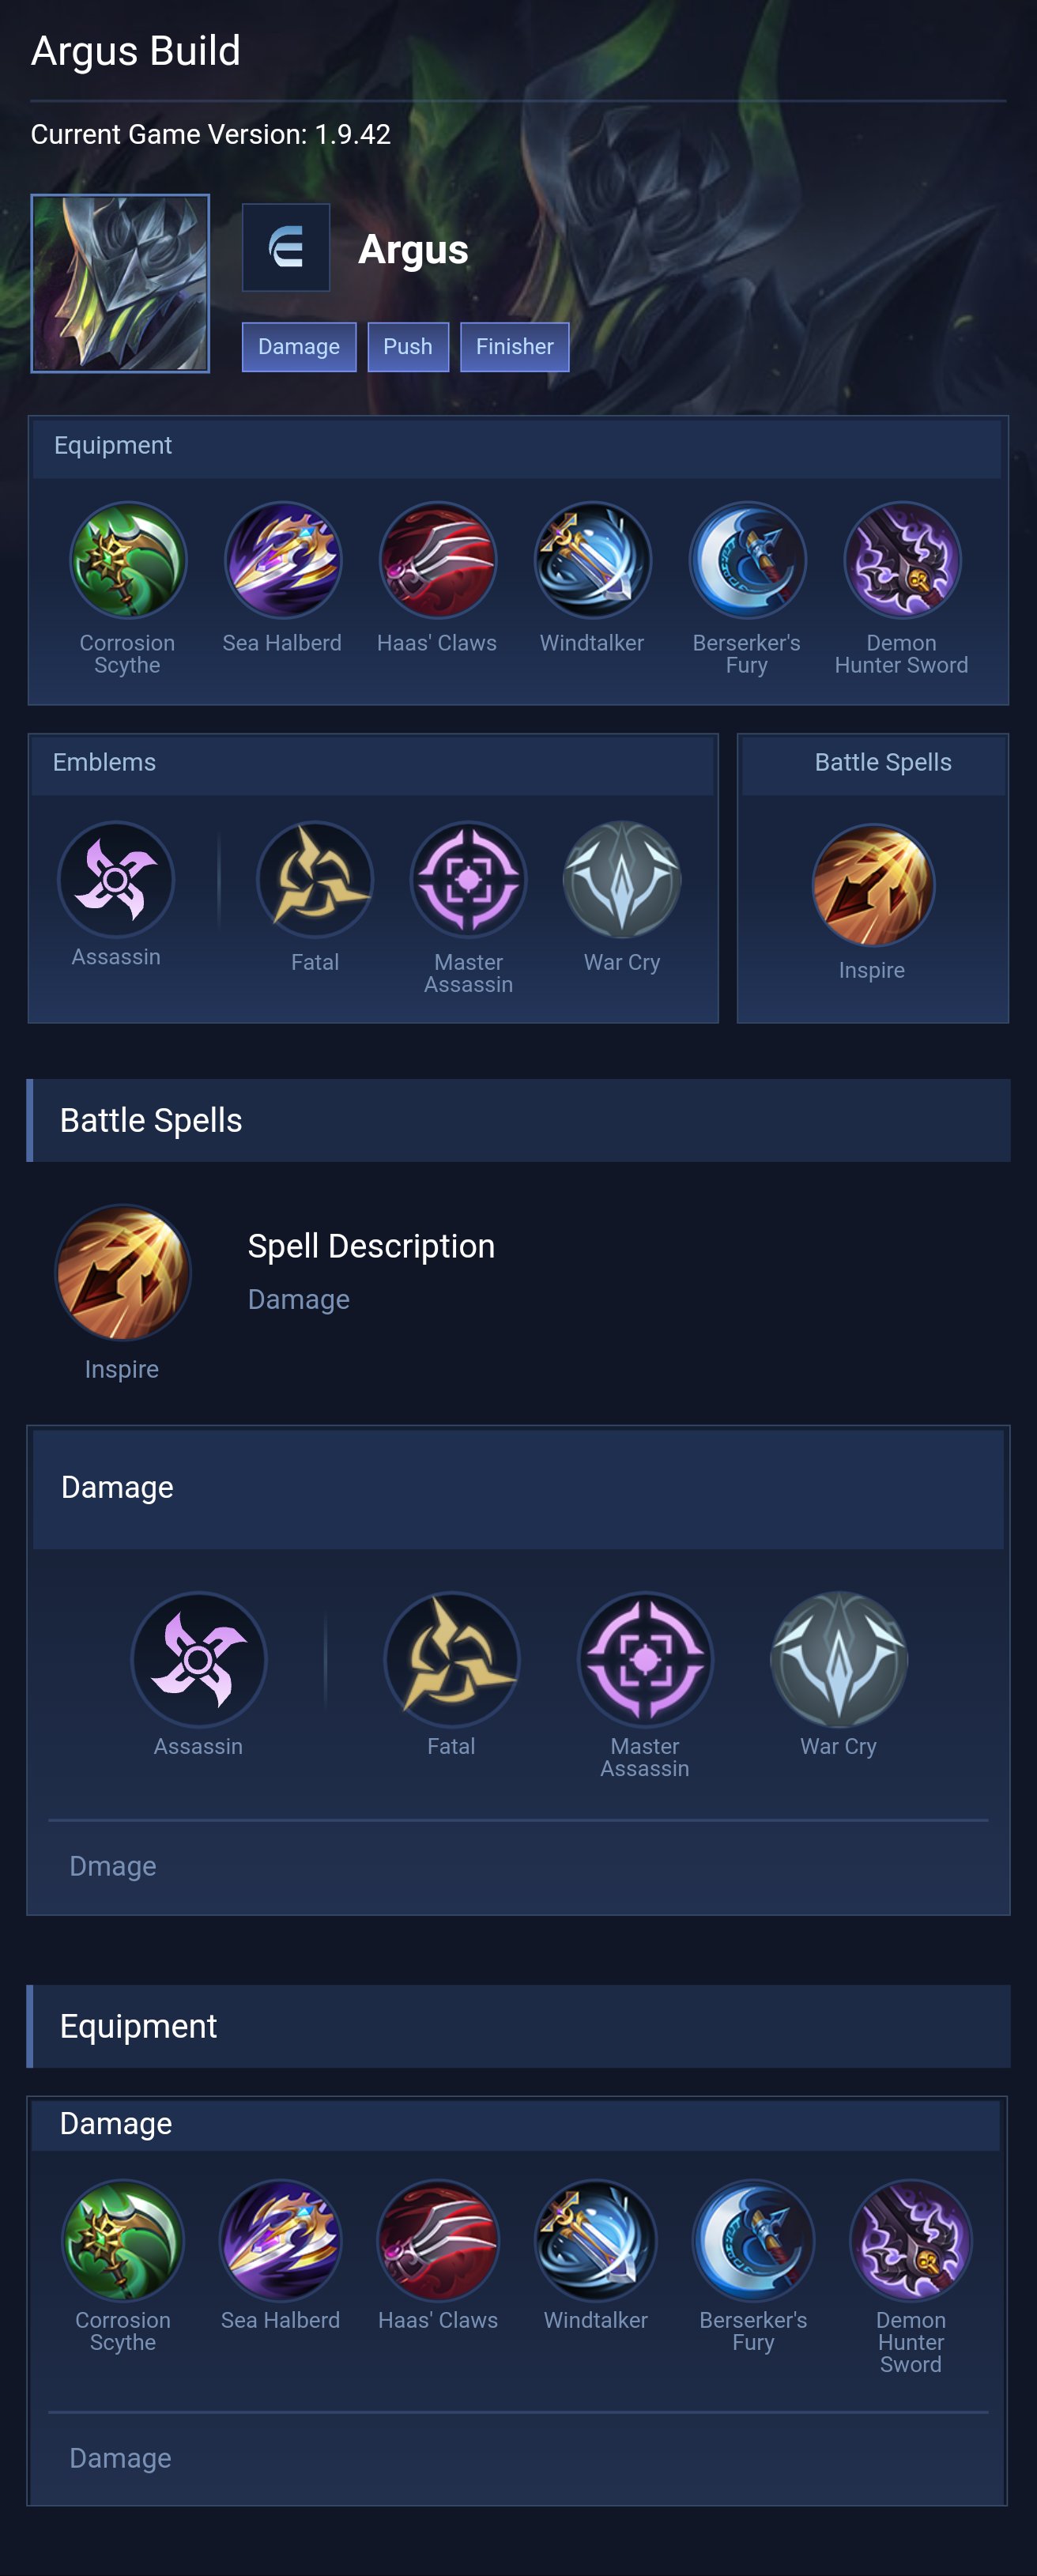Select the Push tag under Argus name
The height and width of the screenshot is (2576, 1037).
pyautogui.click(x=408, y=347)
